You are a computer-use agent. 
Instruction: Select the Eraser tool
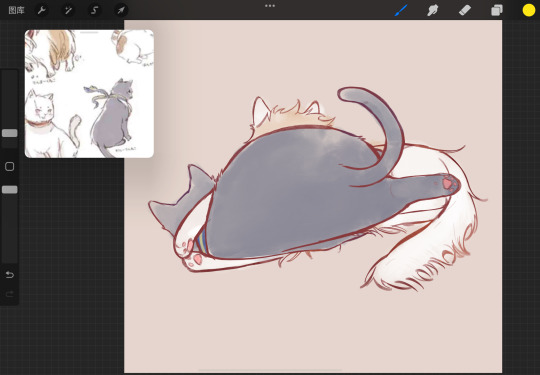pyautogui.click(x=465, y=10)
